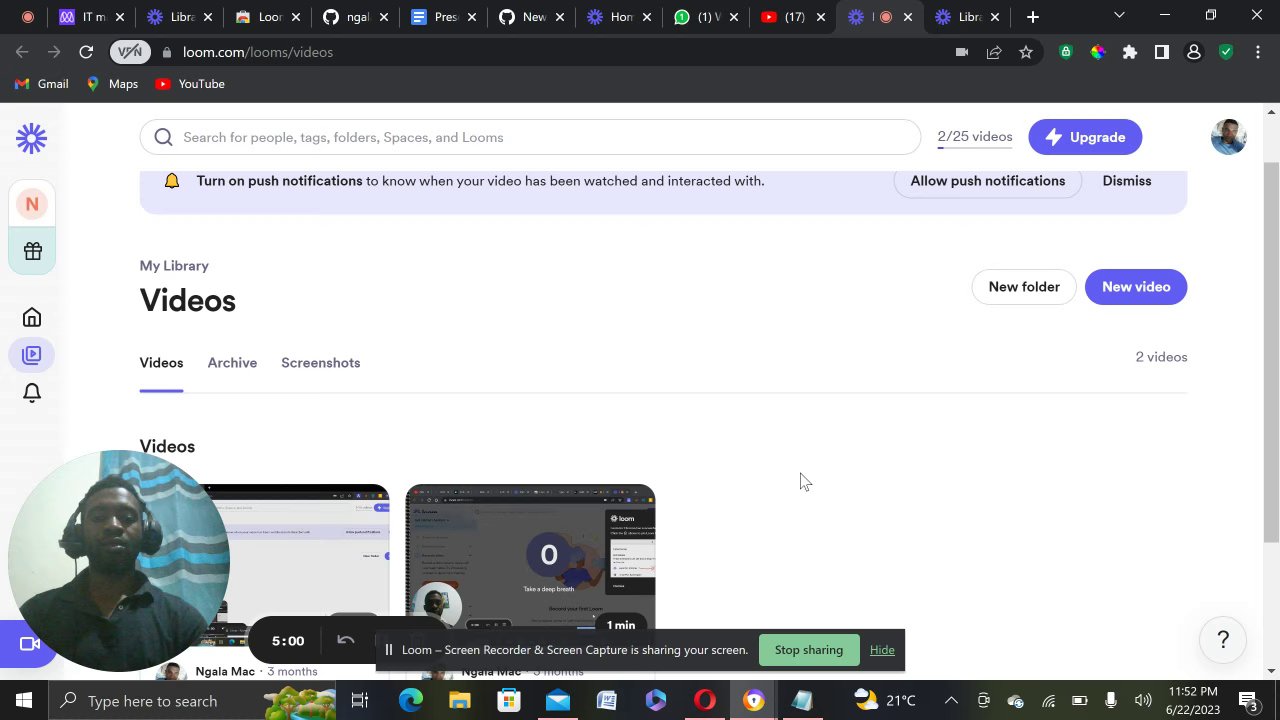Click page vertical scrollbar
The image size is (1280, 720).
[1271, 352]
